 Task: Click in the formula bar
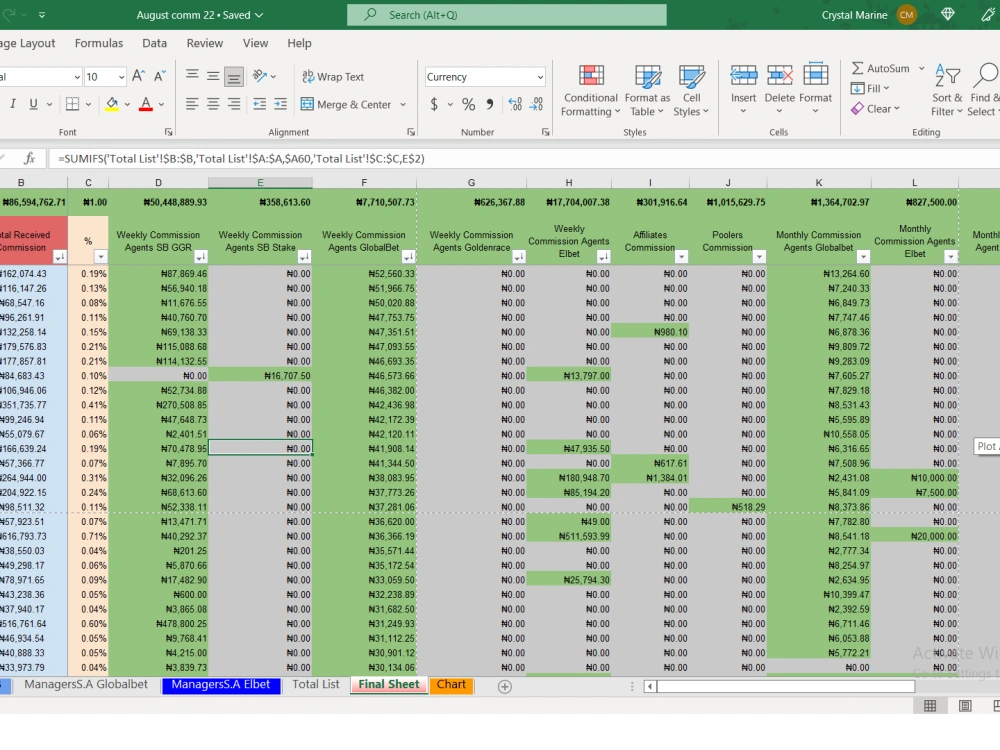(523, 158)
